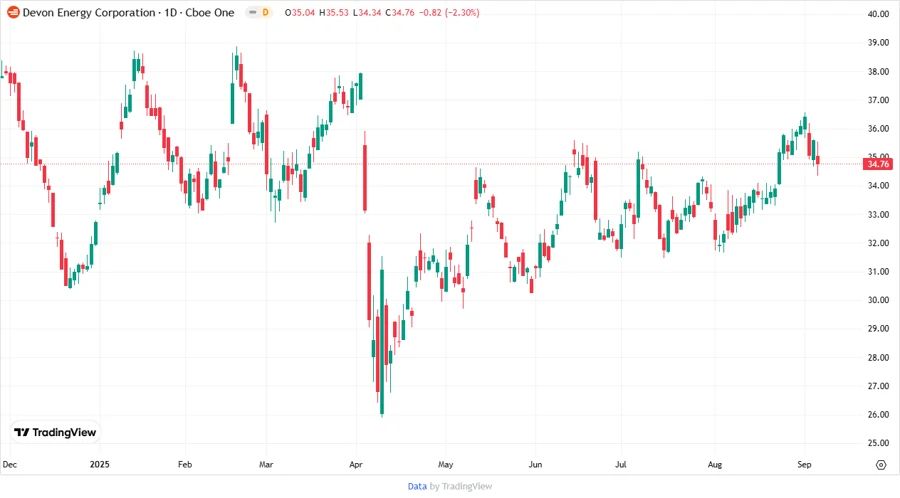Click the 30.00 price axis label
The height and width of the screenshot is (498, 900).
click(x=878, y=300)
